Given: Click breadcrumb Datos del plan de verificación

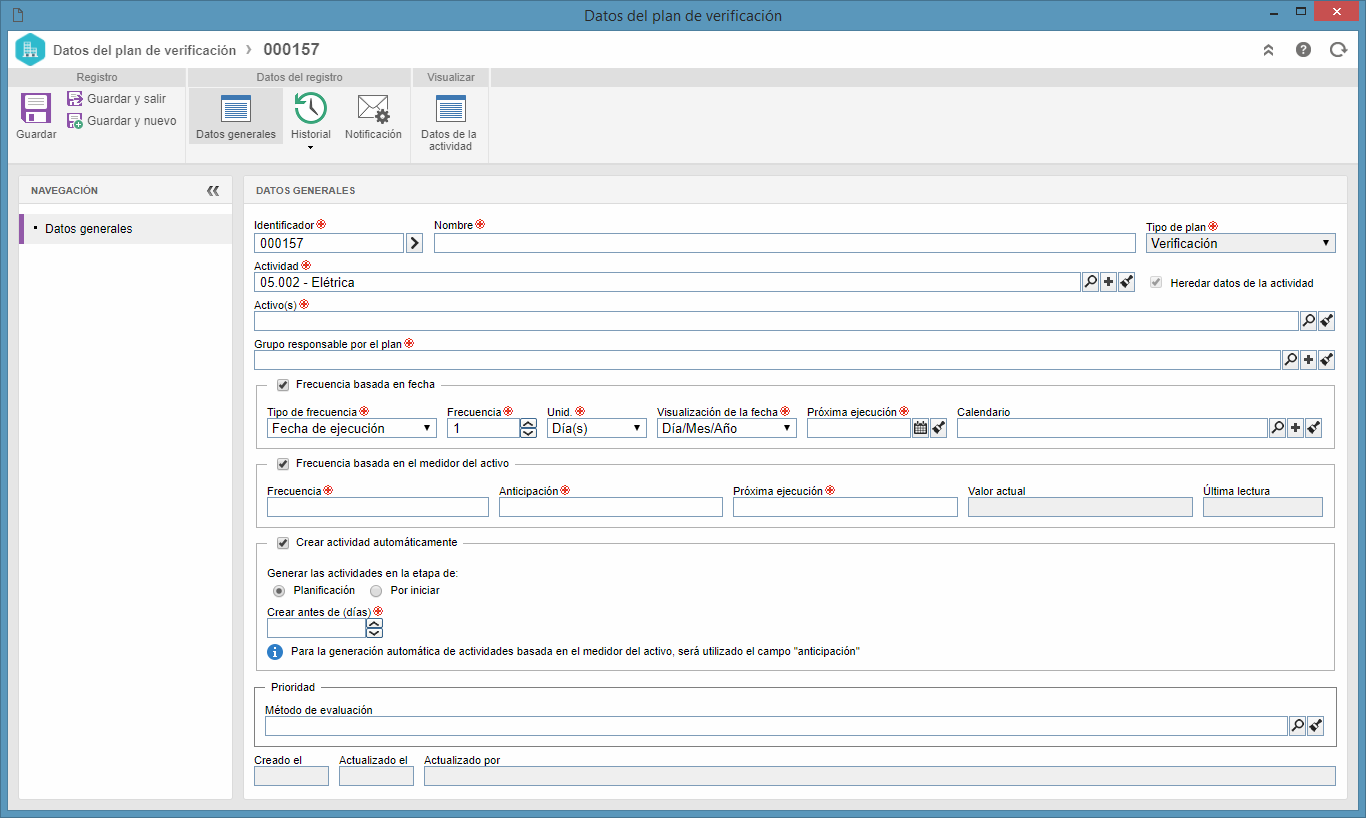Looking at the screenshot, I should 145,50.
